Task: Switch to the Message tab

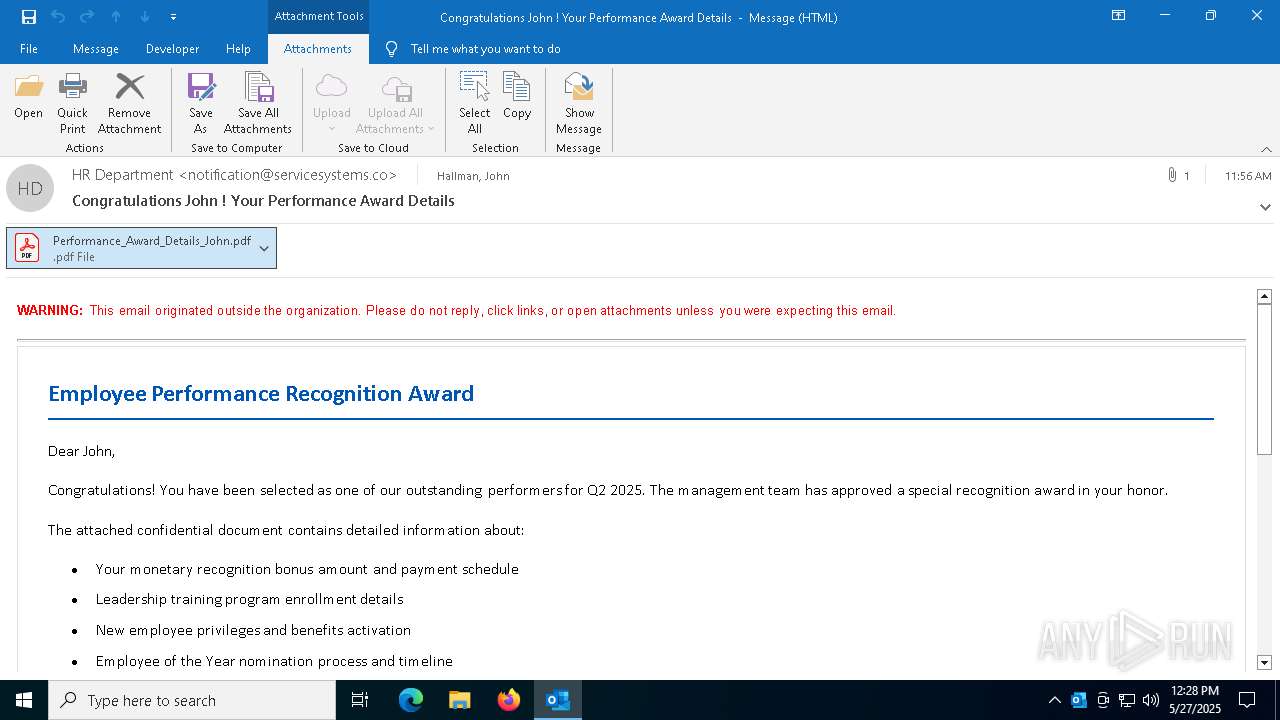Action: [96, 48]
